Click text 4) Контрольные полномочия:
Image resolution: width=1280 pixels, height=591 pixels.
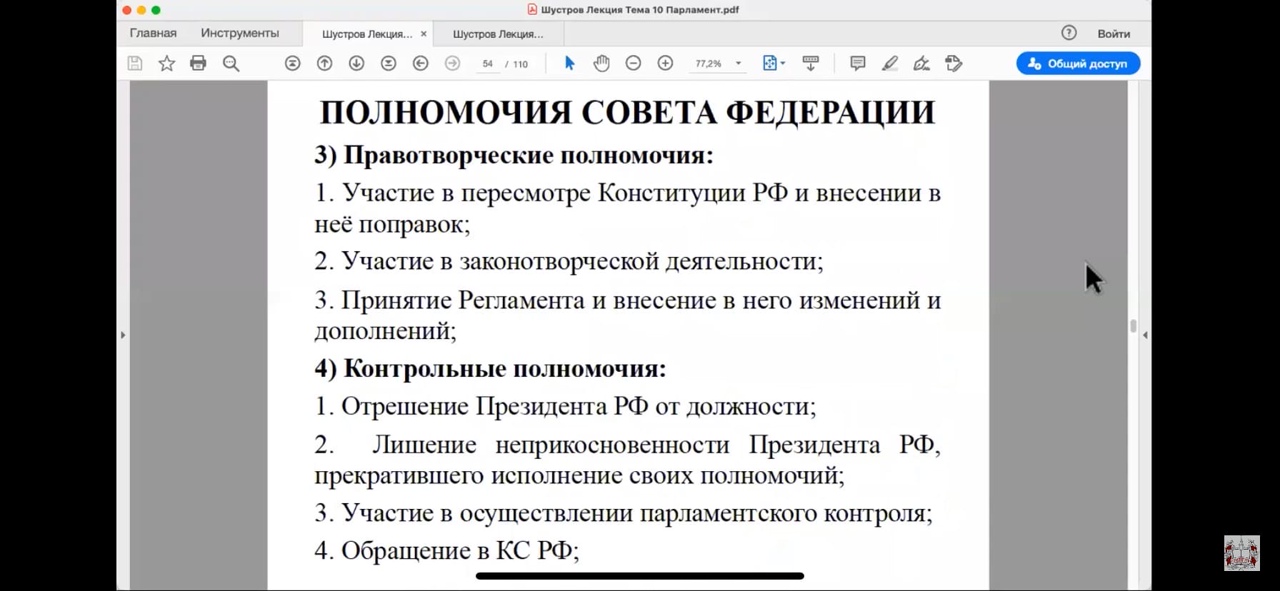tap(490, 369)
